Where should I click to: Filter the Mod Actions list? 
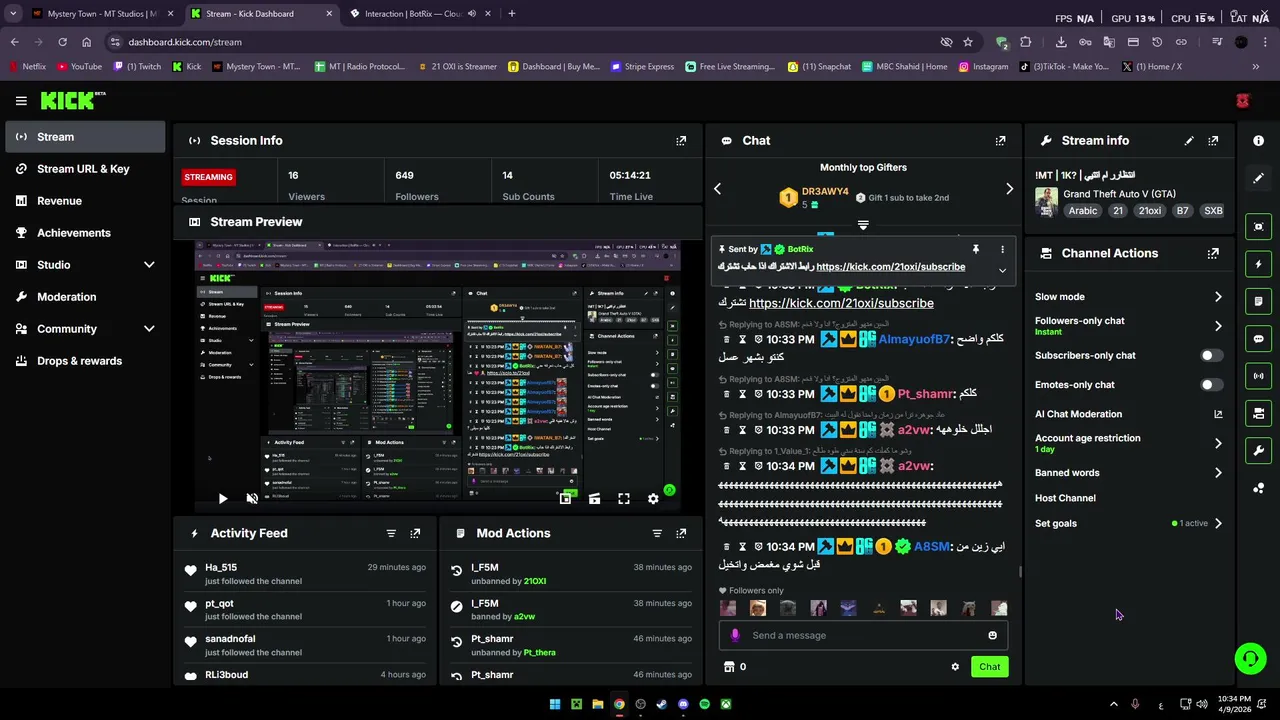[x=657, y=534]
